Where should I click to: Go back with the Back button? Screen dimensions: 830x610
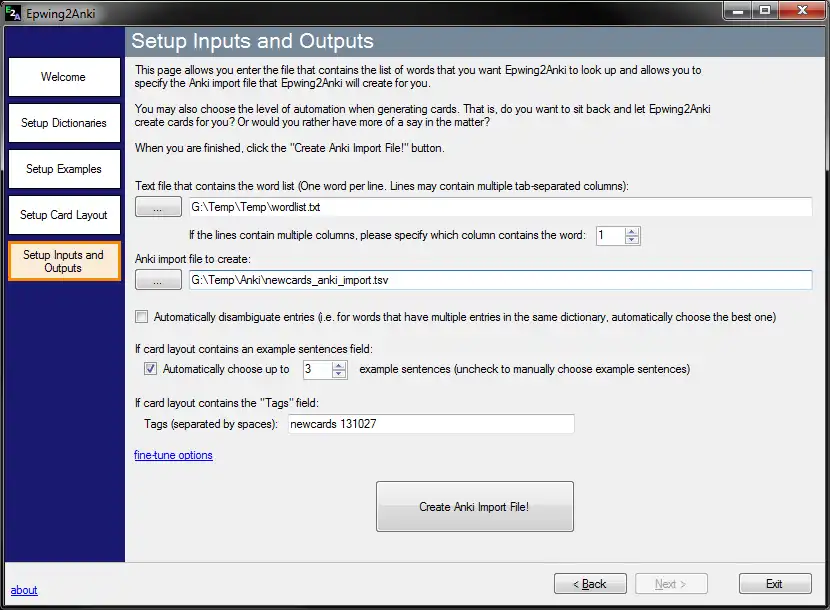point(590,584)
